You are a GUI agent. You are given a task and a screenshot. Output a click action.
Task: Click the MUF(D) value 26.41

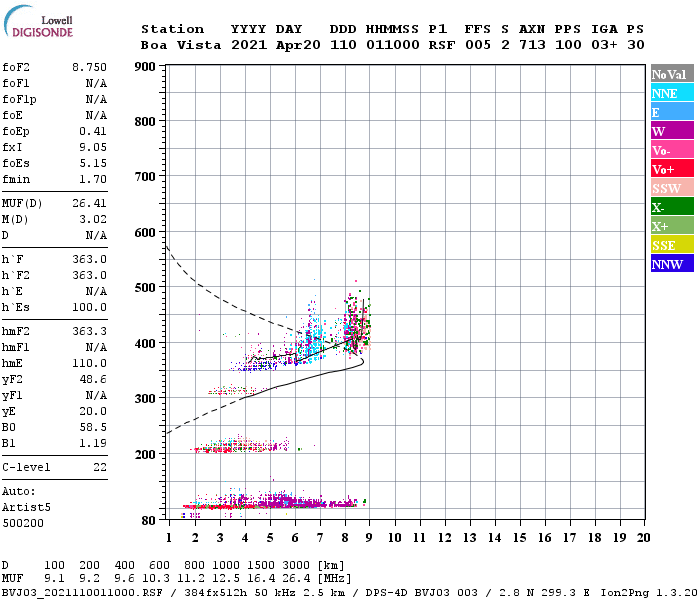click(89, 204)
